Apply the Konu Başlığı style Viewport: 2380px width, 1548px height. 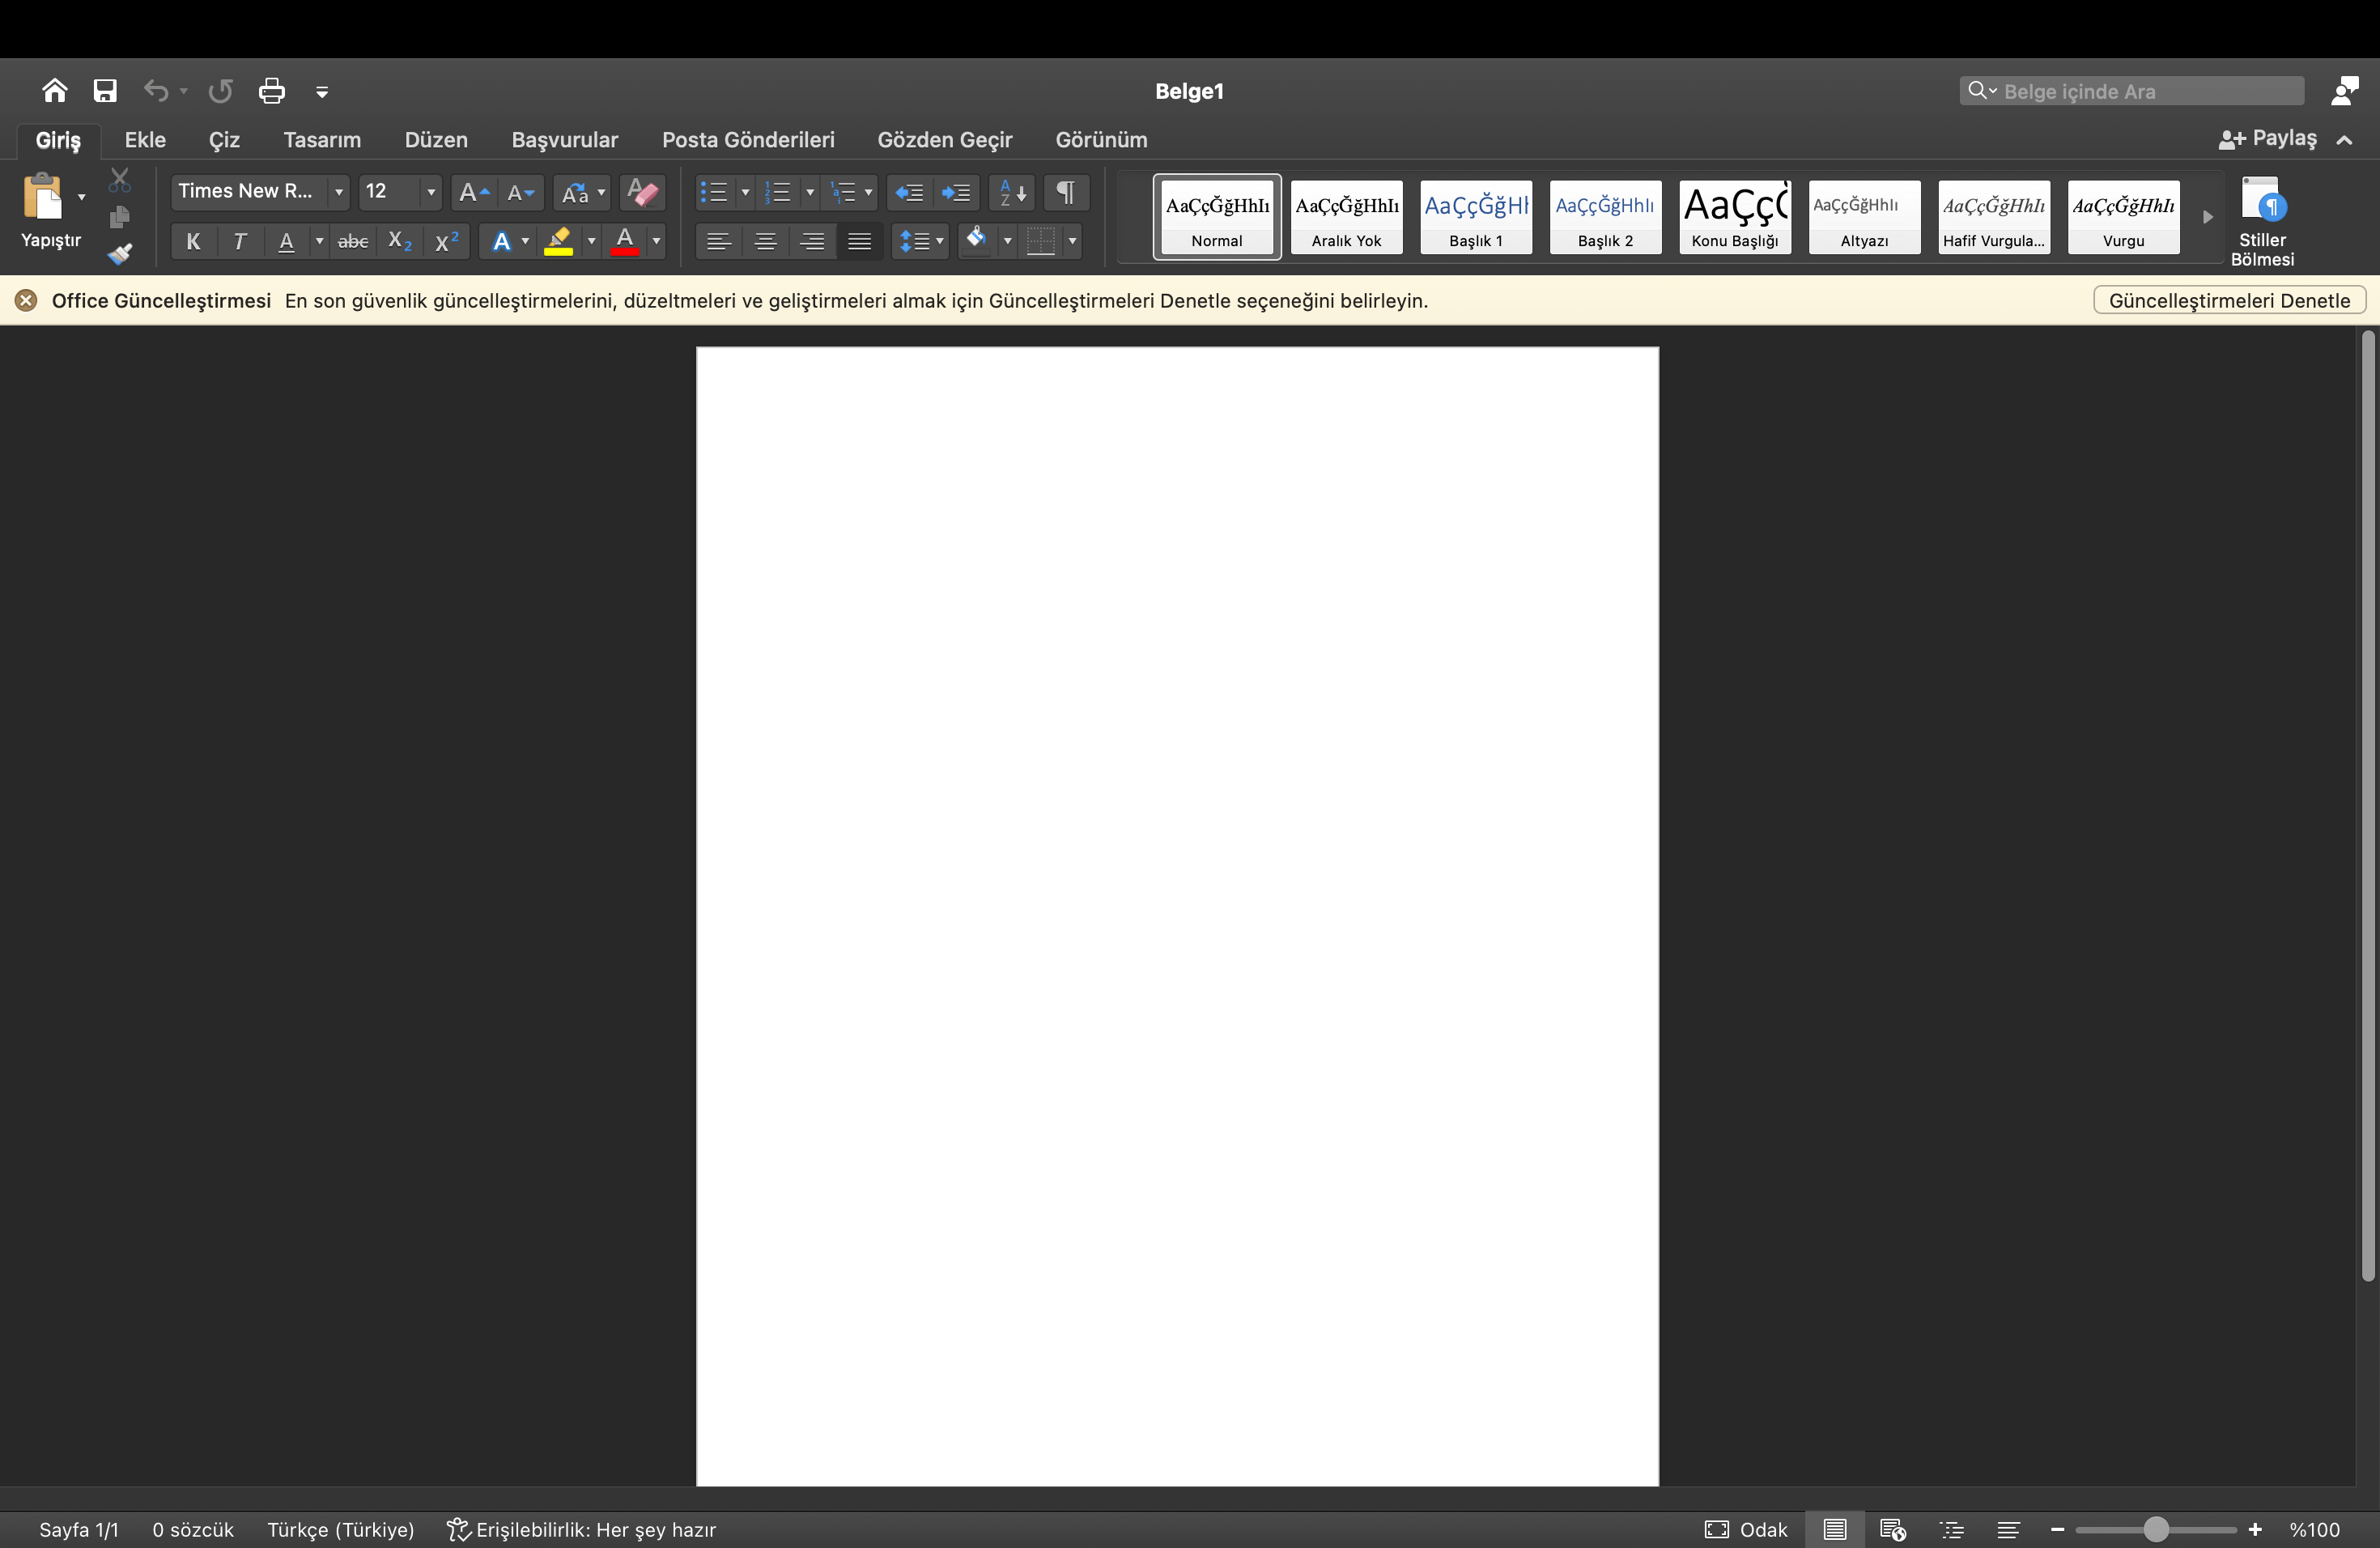[x=1735, y=217]
